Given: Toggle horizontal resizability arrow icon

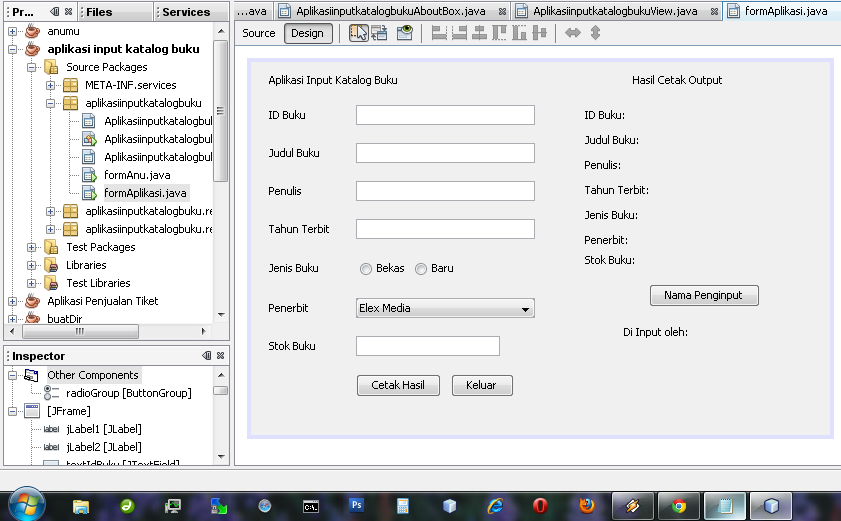Looking at the screenshot, I should [573, 33].
